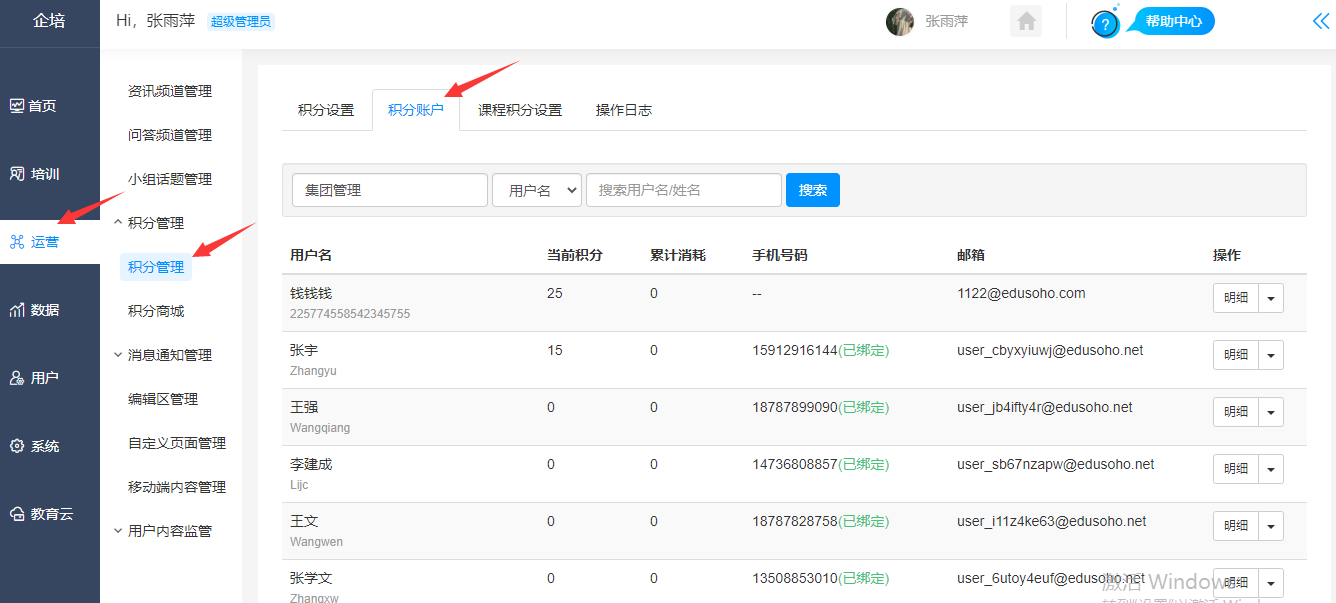1336x603 pixels.
Task: Click 明细 for user 钱钱钱
Action: [x=1236, y=298]
